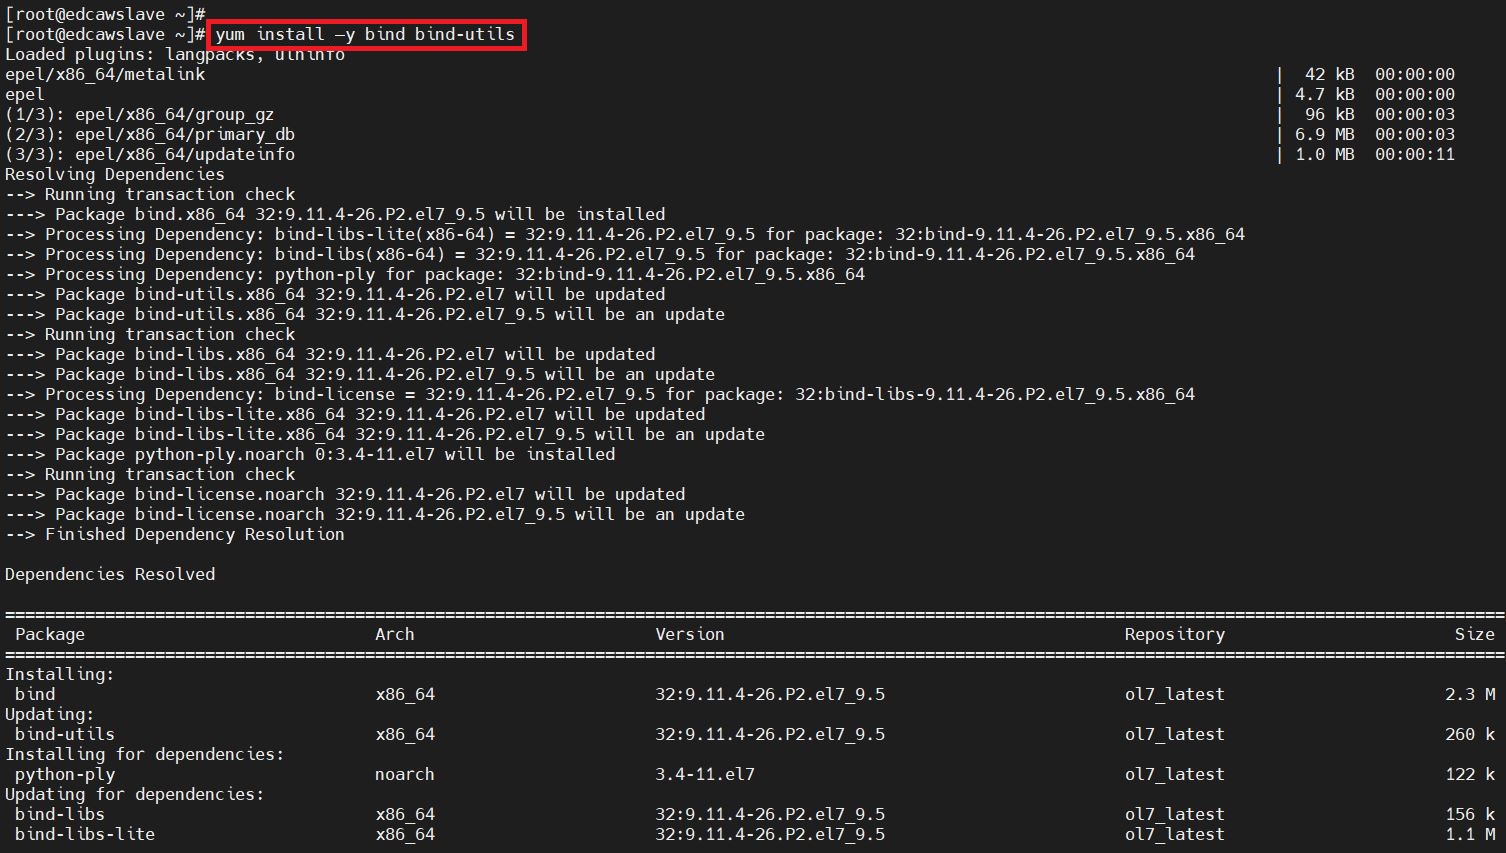The height and width of the screenshot is (853, 1506).
Task: Click the command 'yum install -y bind bind-utils'
Action: [365, 34]
